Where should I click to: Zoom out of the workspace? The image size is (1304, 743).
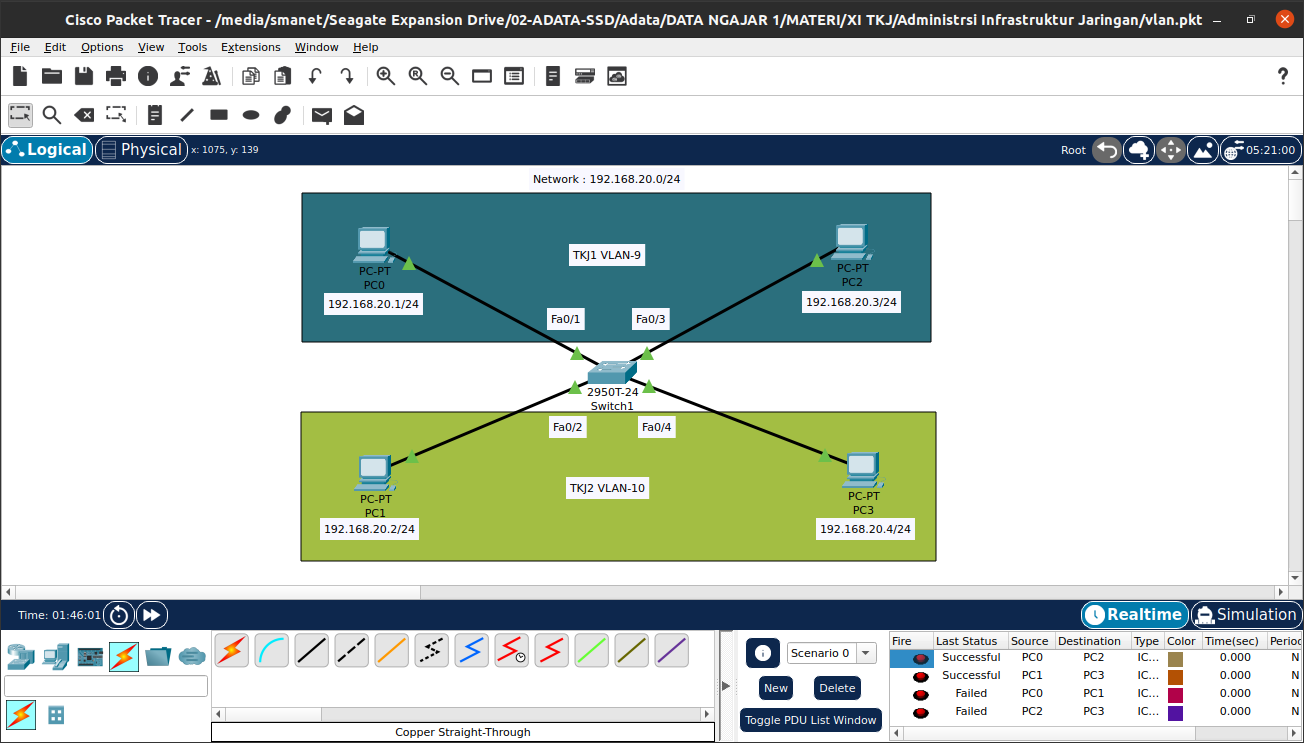450,76
